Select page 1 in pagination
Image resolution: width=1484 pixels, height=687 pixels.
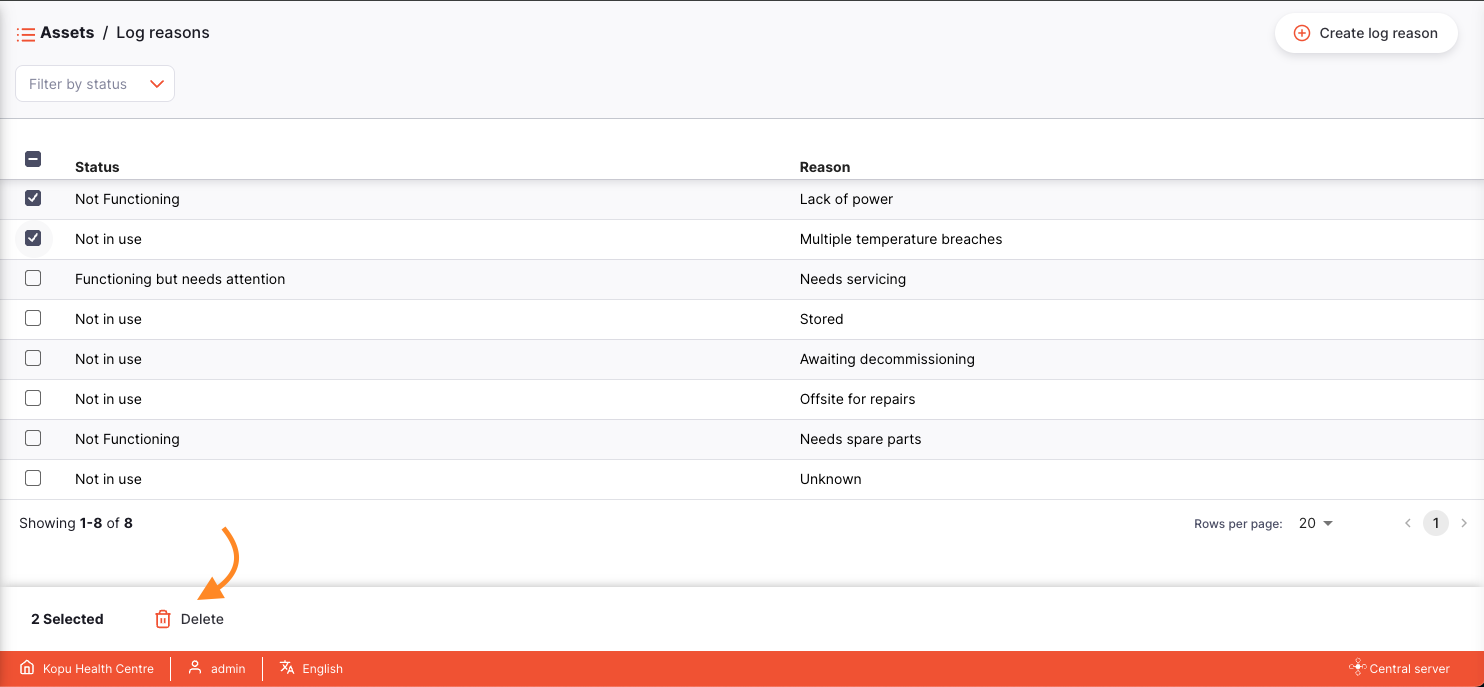1436,523
